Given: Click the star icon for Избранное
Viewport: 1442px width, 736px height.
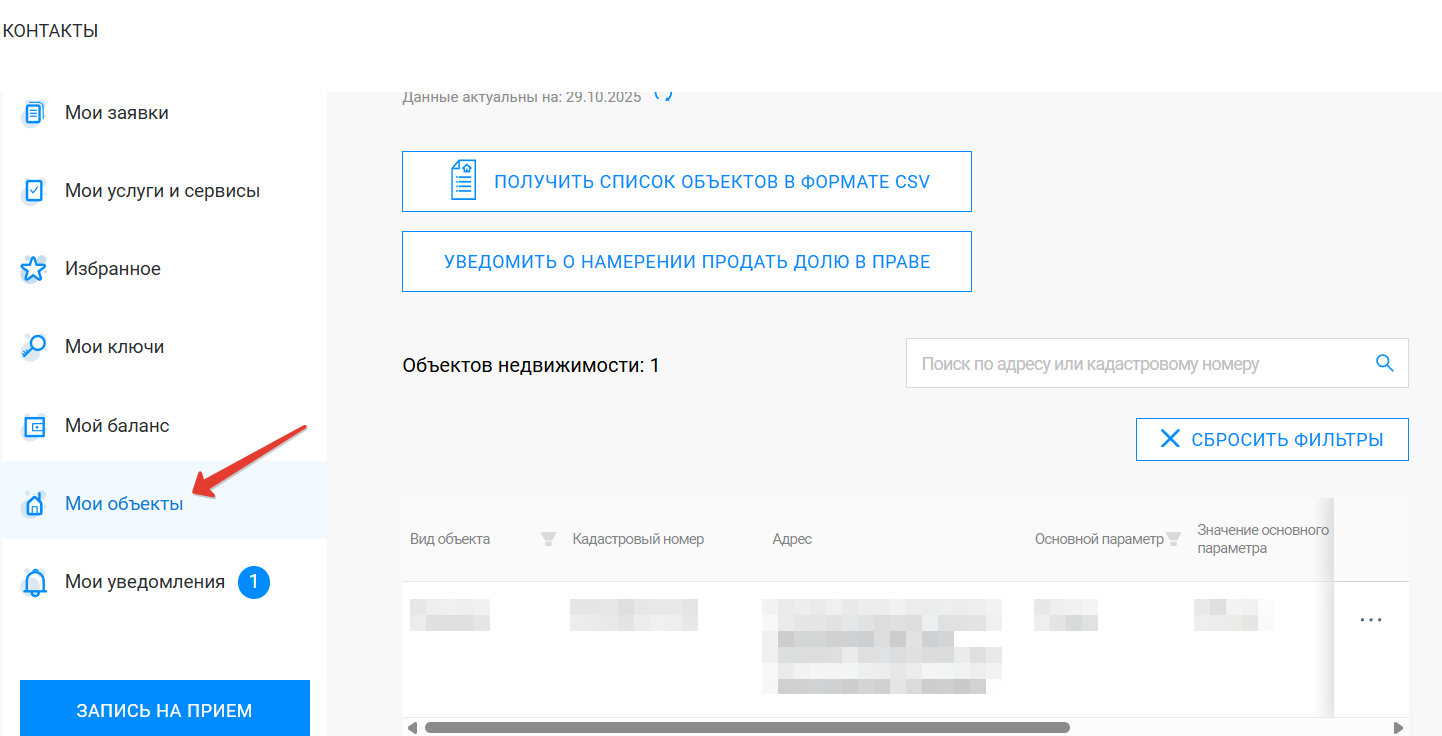Looking at the screenshot, I should coord(32,268).
